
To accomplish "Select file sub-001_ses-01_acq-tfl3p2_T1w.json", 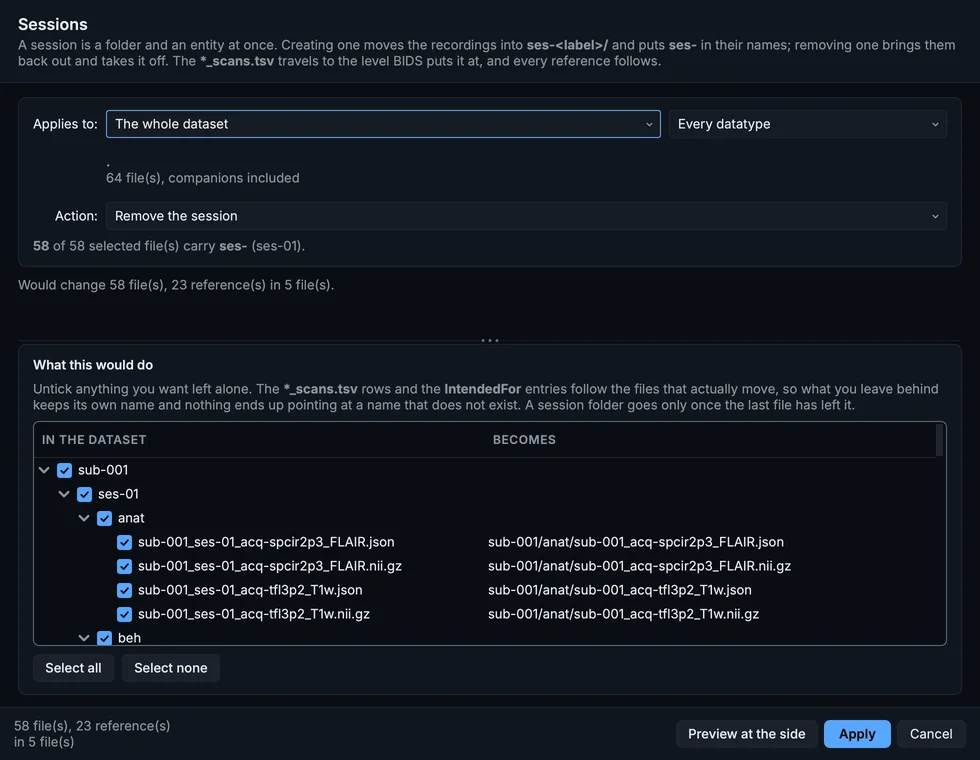I will (x=250, y=590).
